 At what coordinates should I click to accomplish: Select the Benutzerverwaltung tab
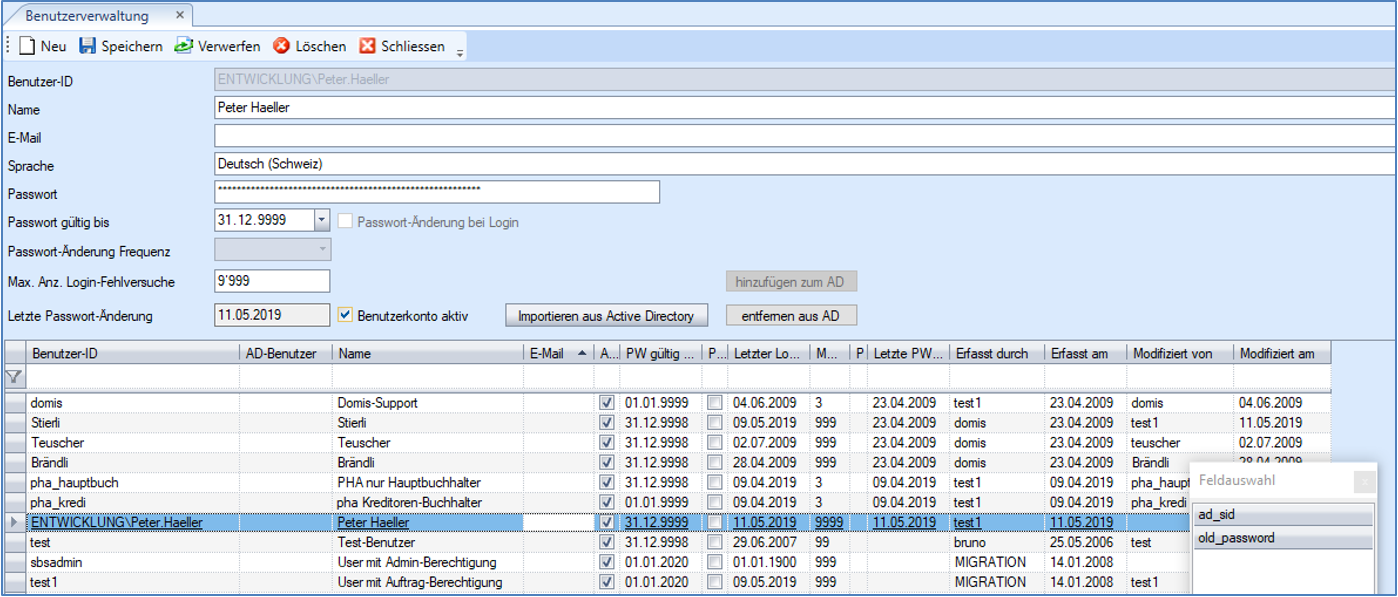[87, 16]
